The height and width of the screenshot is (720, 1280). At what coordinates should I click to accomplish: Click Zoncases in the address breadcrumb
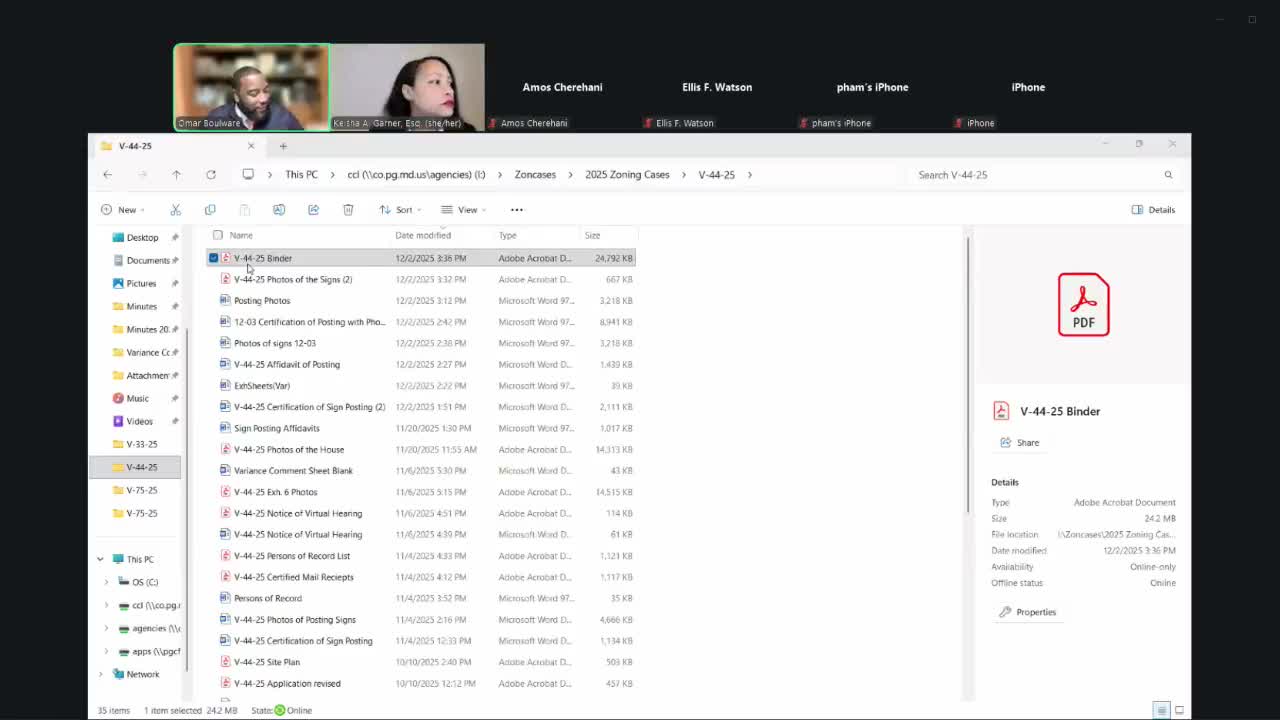535,175
